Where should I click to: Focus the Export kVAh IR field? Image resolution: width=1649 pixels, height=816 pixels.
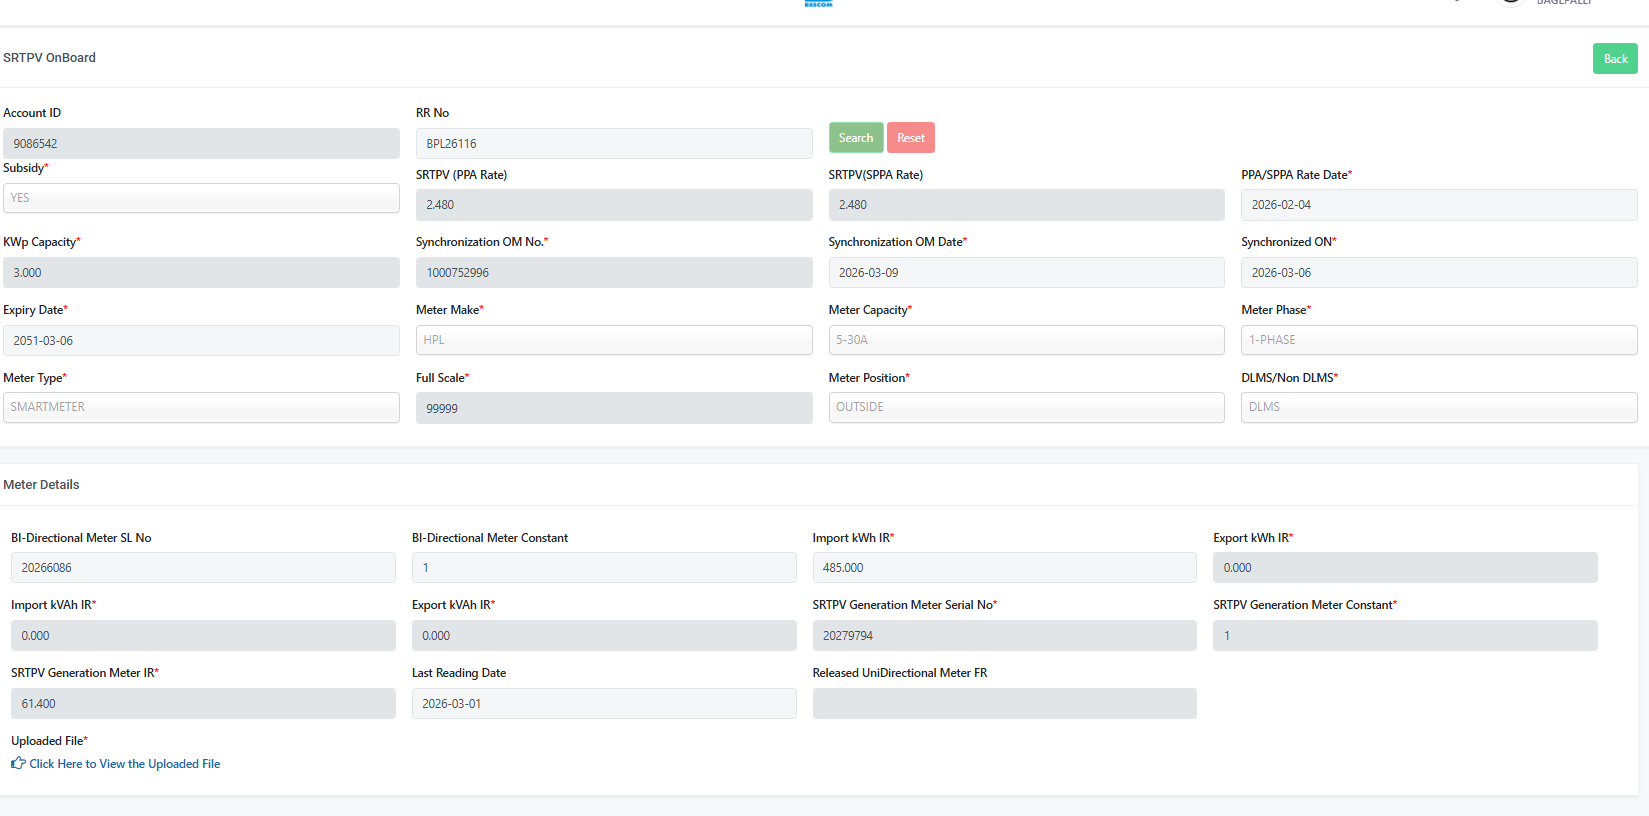click(x=604, y=636)
